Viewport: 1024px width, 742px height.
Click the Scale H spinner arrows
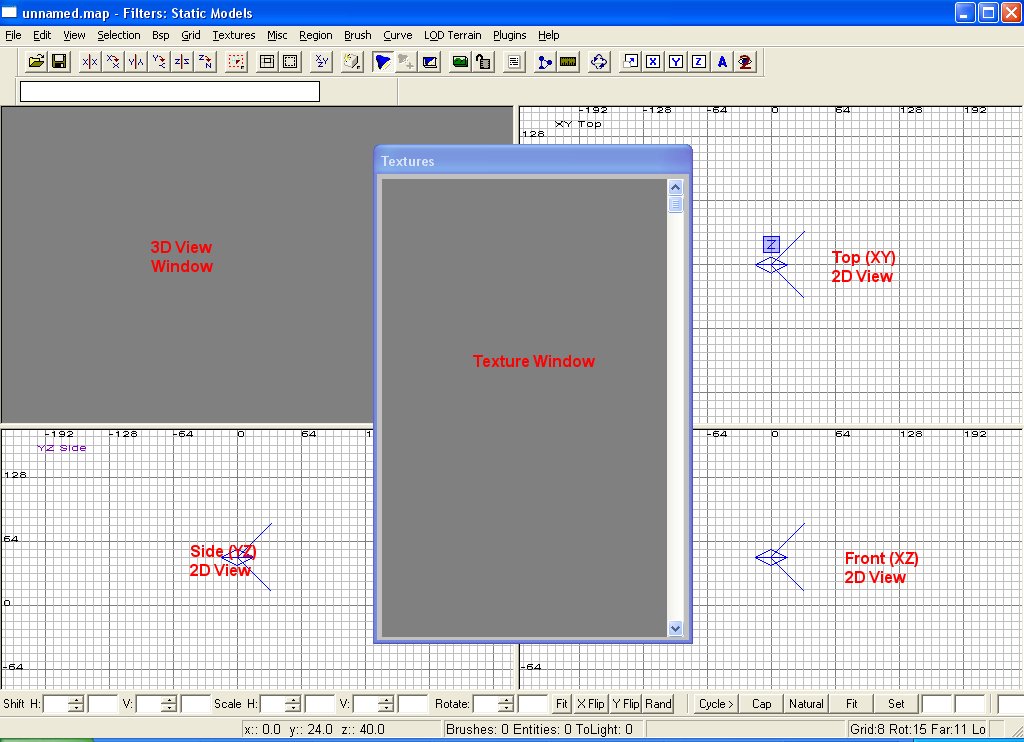(x=292, y=704)
